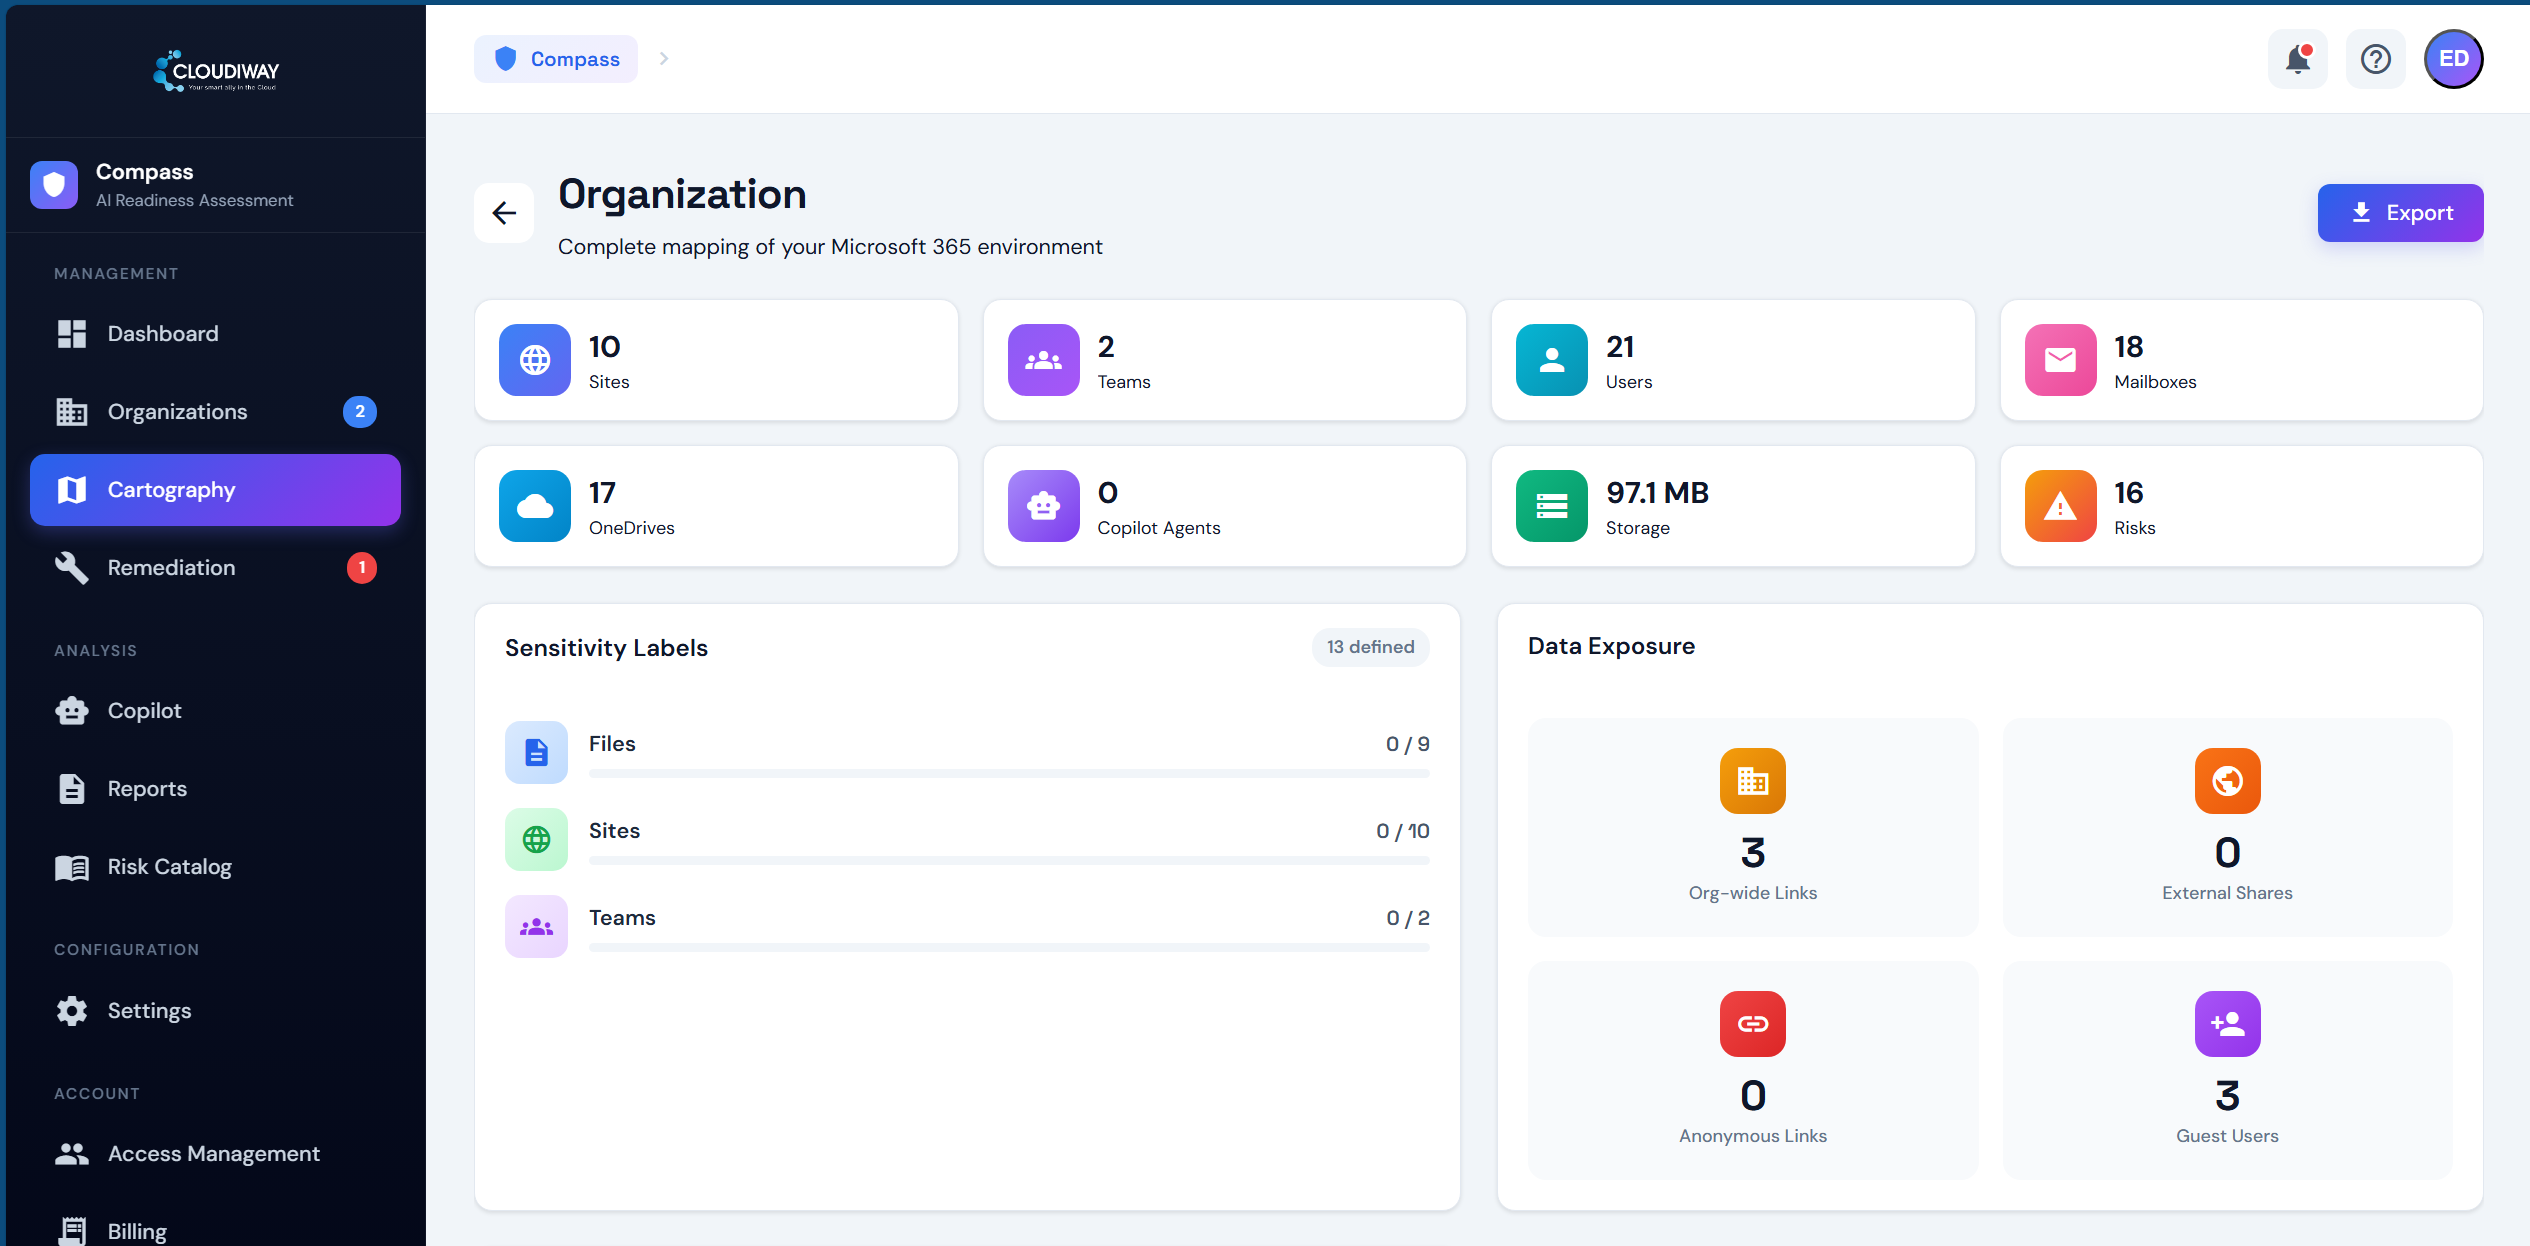Click the '21' Users count
The width and height of the screenshot is (2530, 1246).
point(1620,347)
